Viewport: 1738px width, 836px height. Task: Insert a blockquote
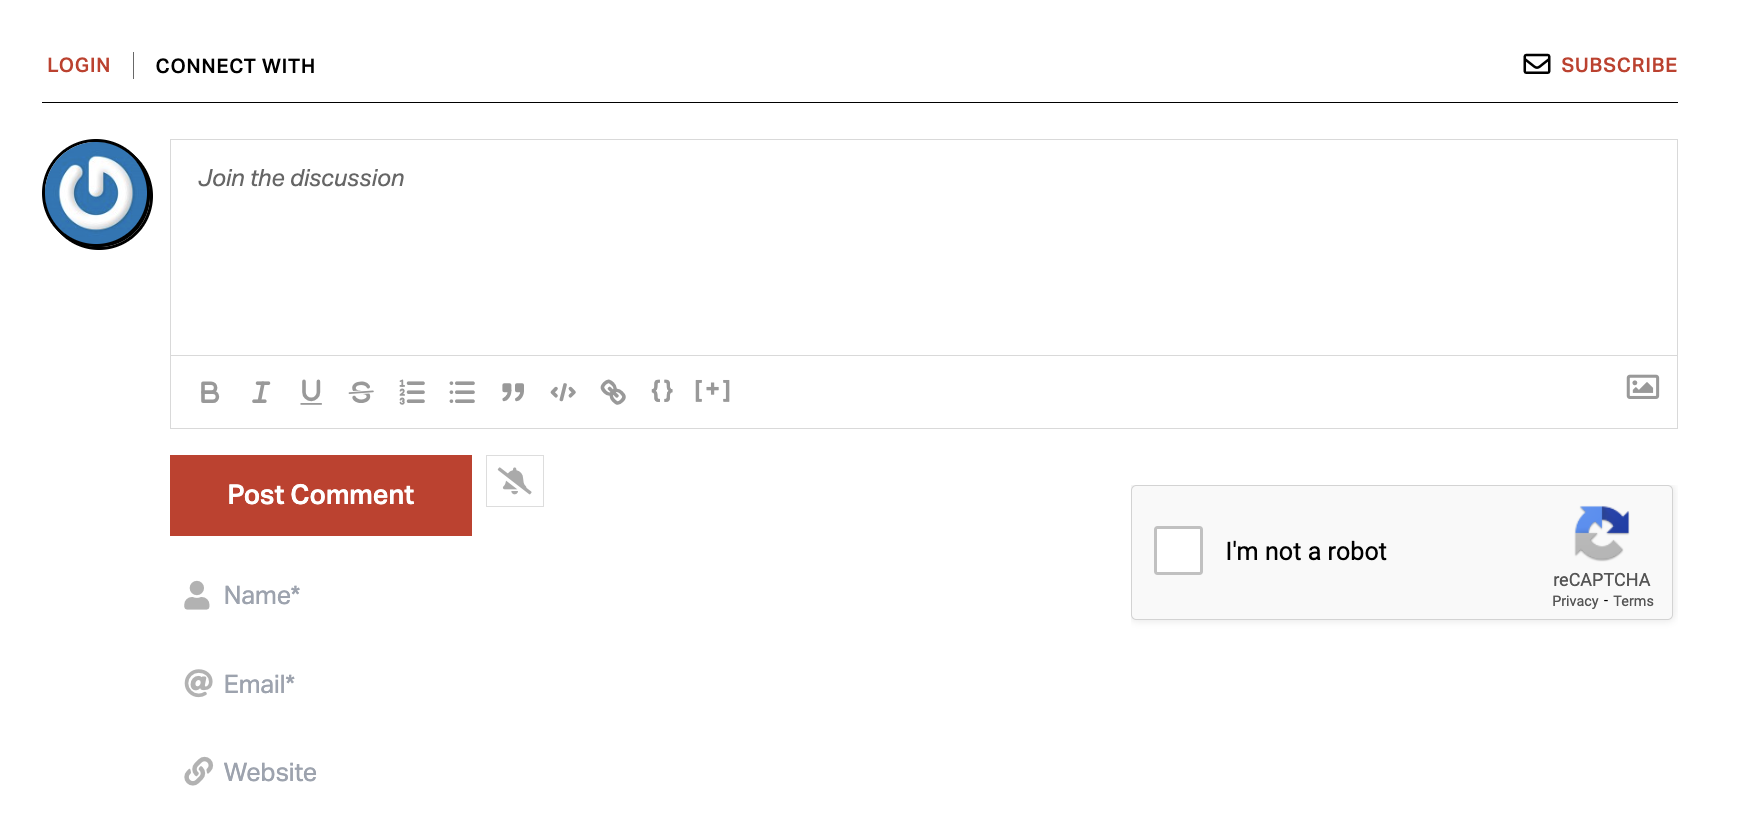[x=513, y=392]
